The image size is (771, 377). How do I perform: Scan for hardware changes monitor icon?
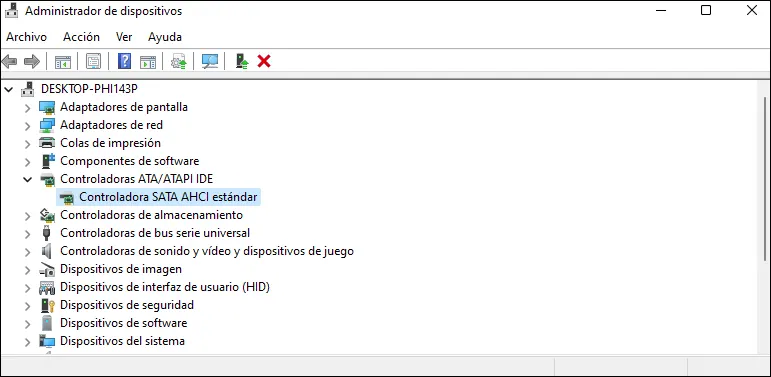[210, 61]
